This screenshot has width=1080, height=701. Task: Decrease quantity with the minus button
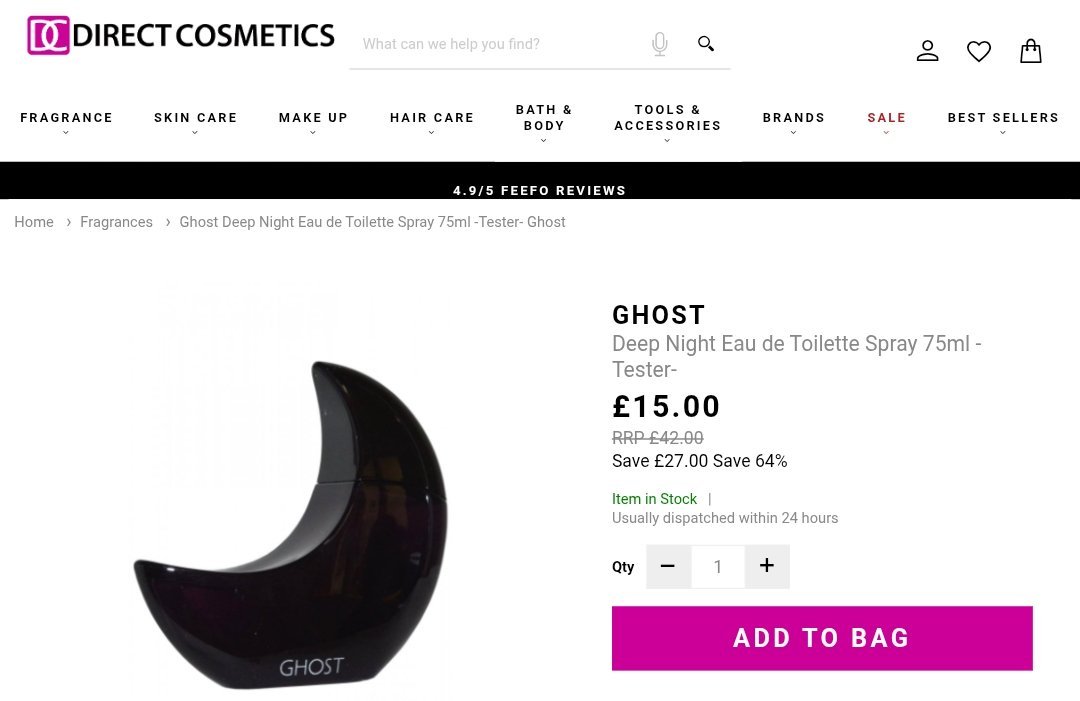668,566
